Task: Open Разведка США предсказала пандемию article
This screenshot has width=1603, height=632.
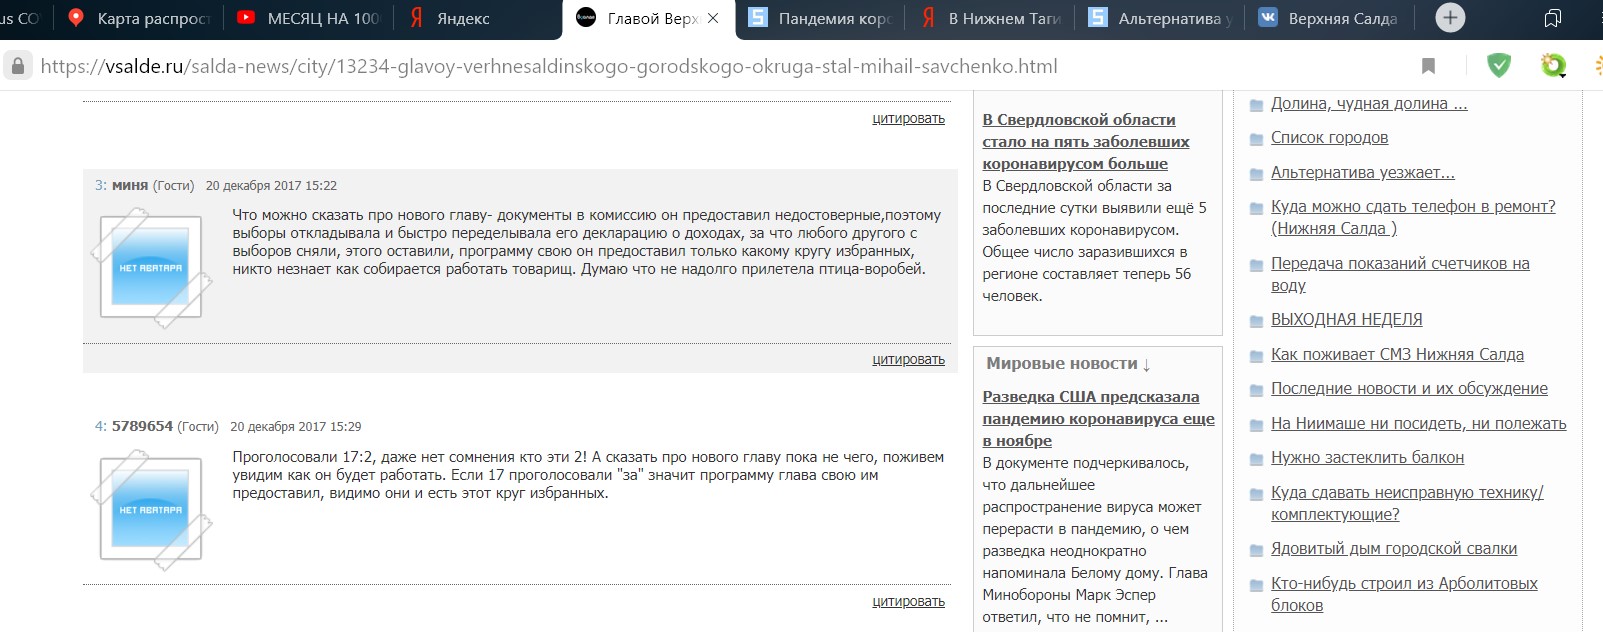Action: 1098,418
